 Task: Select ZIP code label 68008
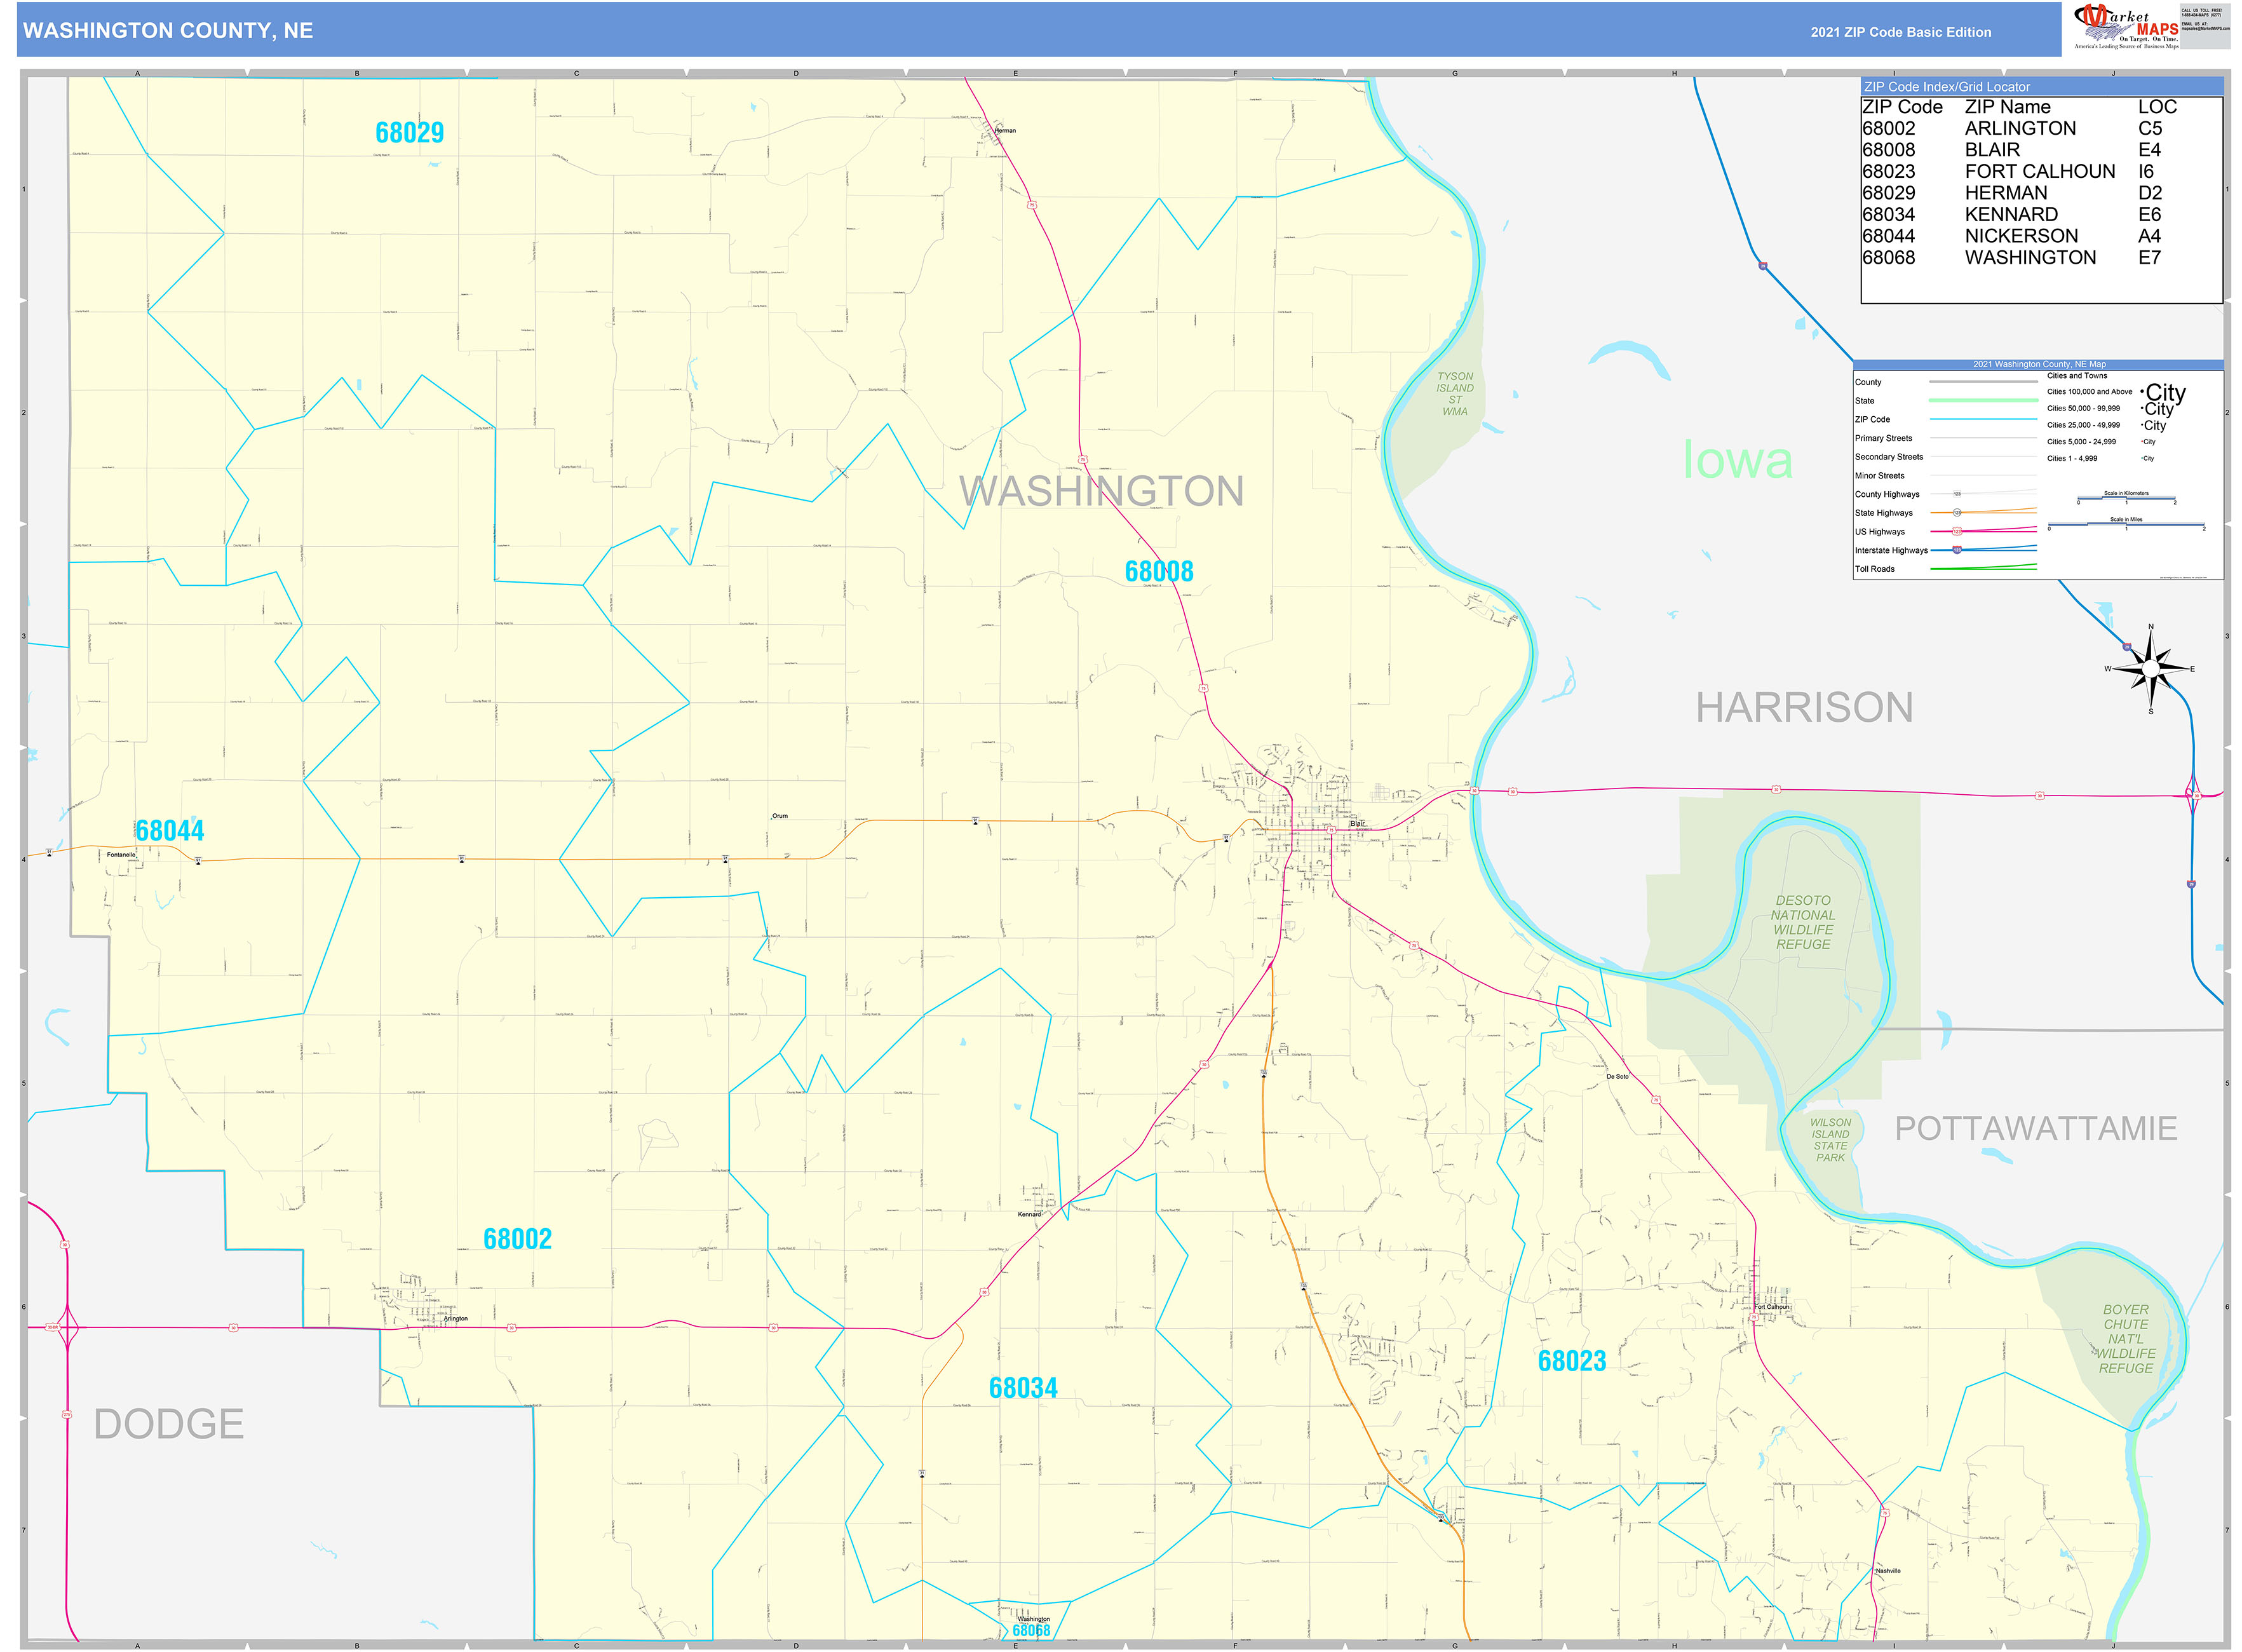(x=1158, y=572)
